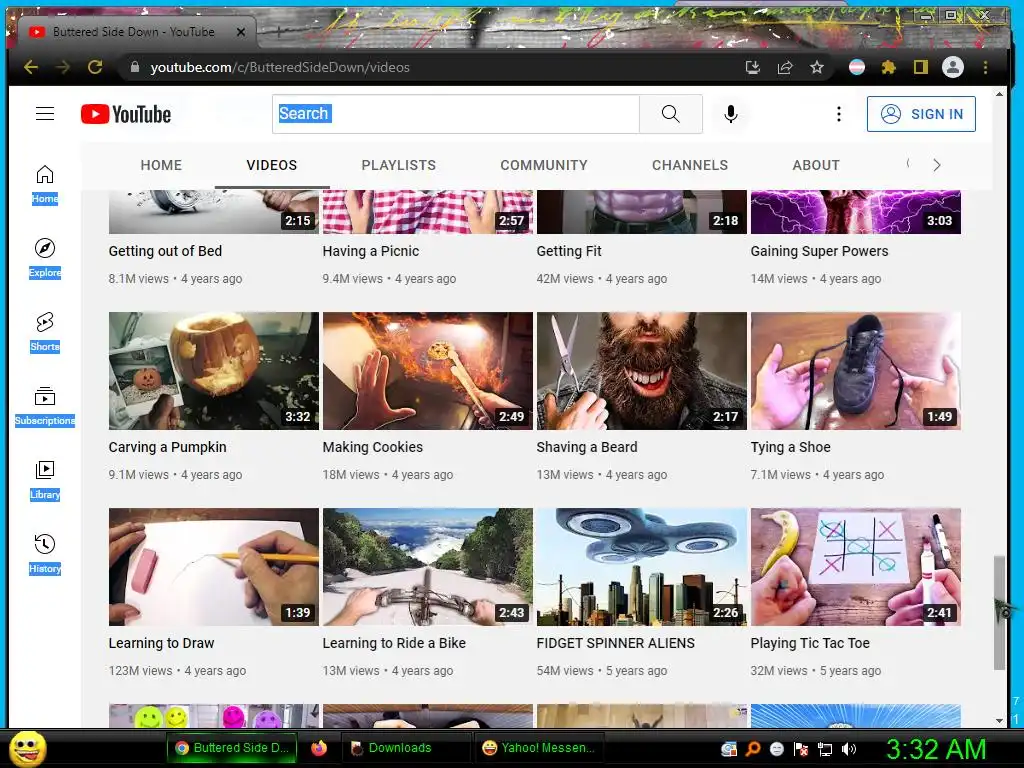Click the striped extension icon in toolbar

856,67
